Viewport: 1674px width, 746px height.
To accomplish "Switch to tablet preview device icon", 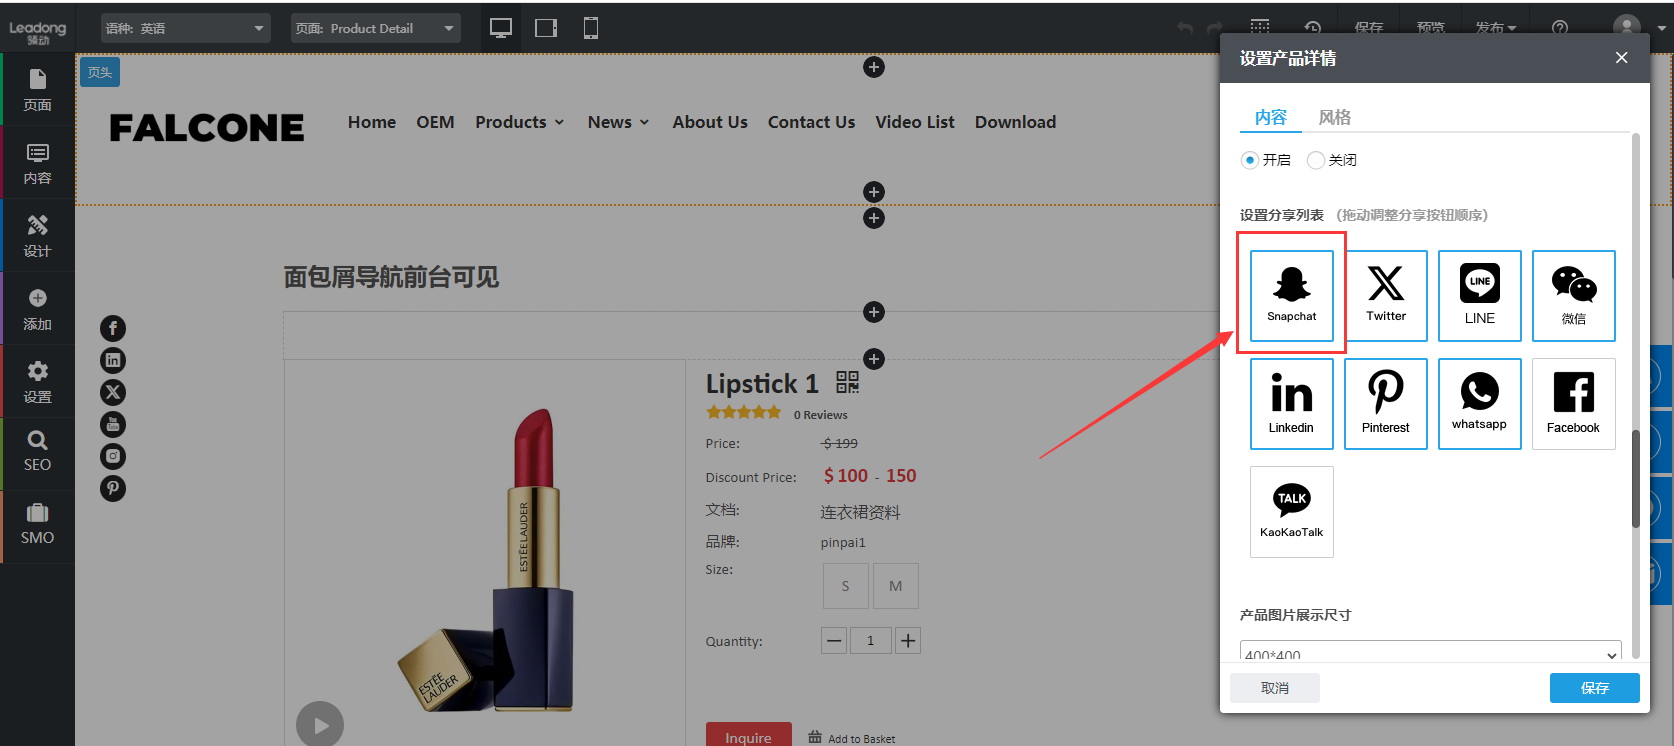I will point(546,28).
